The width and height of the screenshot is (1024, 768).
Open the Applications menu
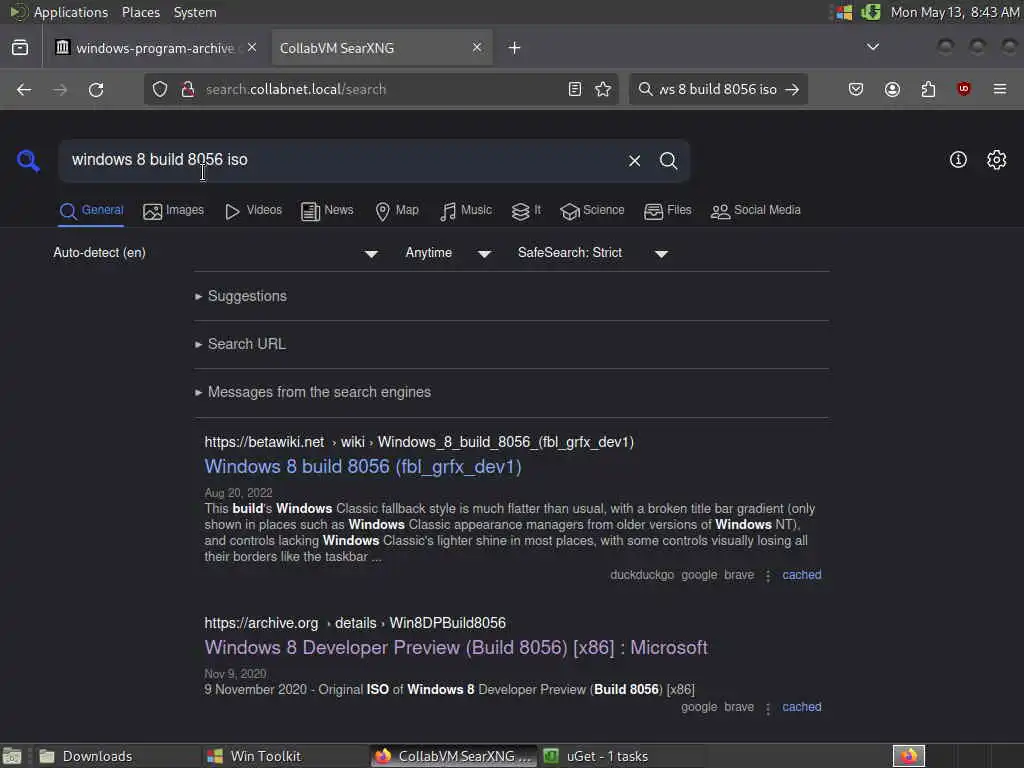click(x=71, y=12)
